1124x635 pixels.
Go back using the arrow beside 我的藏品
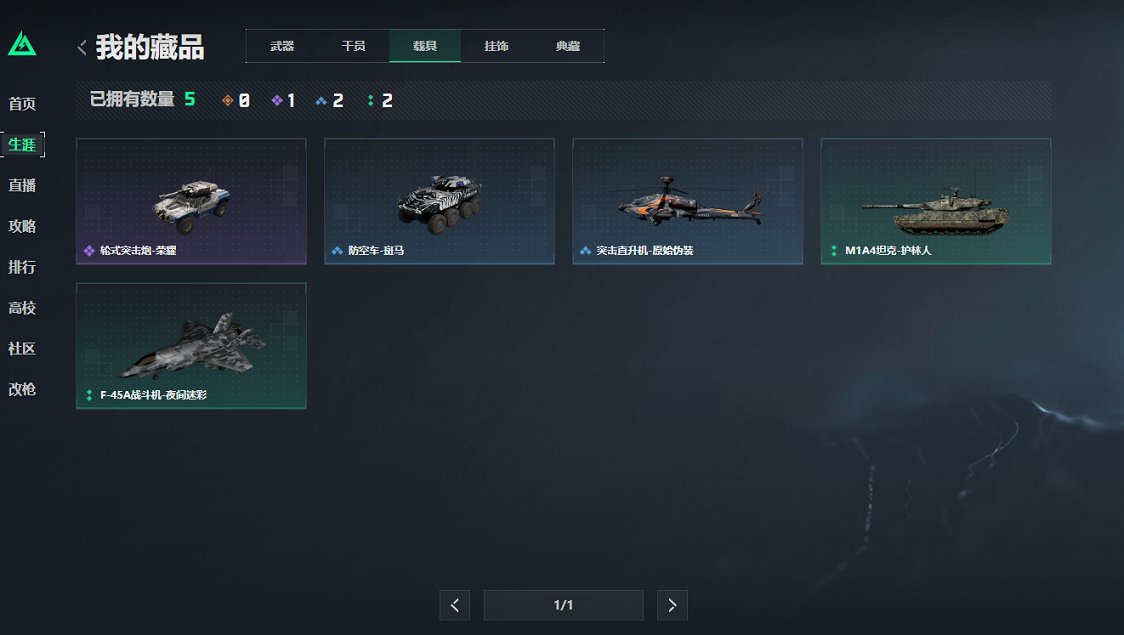(x=82, y=47)
